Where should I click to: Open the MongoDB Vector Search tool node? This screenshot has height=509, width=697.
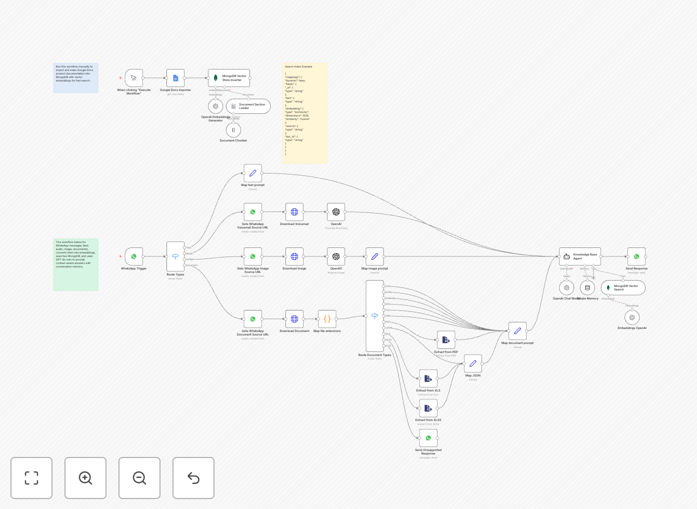point(623,288)
